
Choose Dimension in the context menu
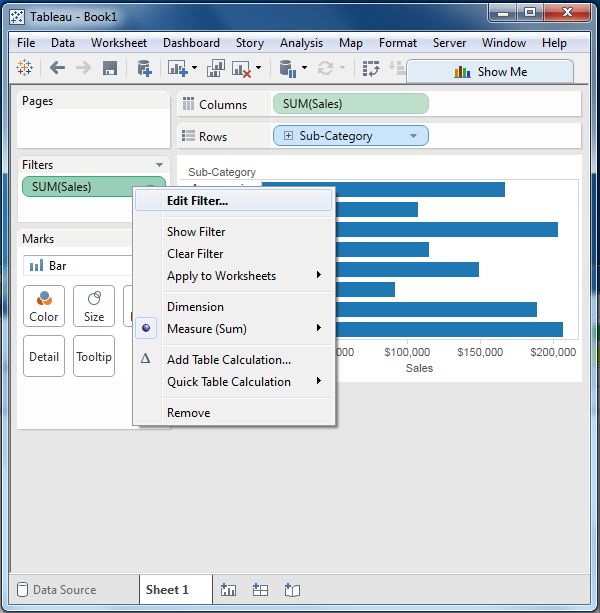pos(195,307)
